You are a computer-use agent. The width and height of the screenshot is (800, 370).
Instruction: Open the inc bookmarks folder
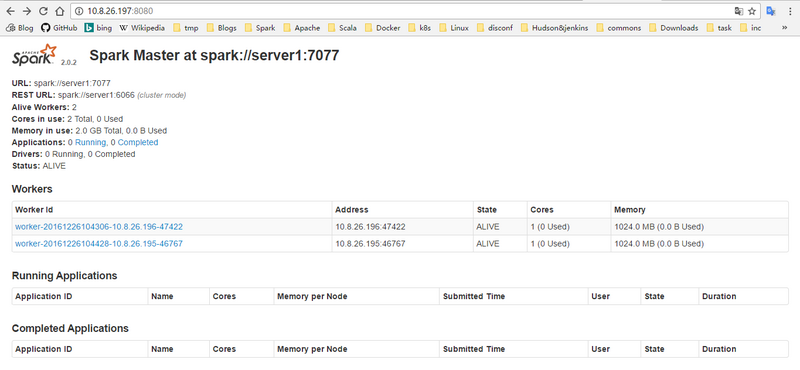pos(751,28)
